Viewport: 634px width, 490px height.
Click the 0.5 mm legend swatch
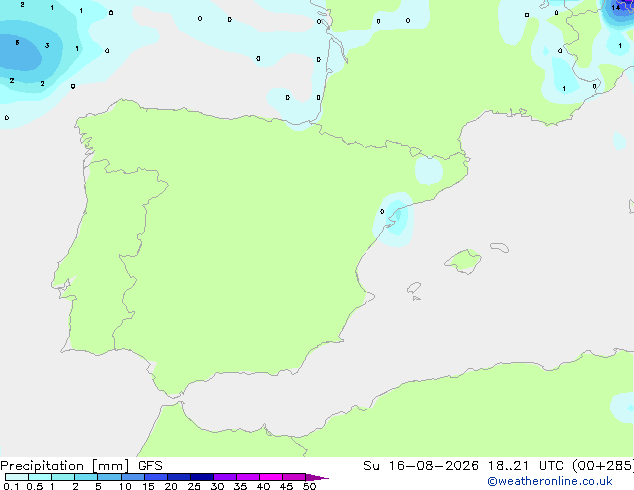[40, 477]
